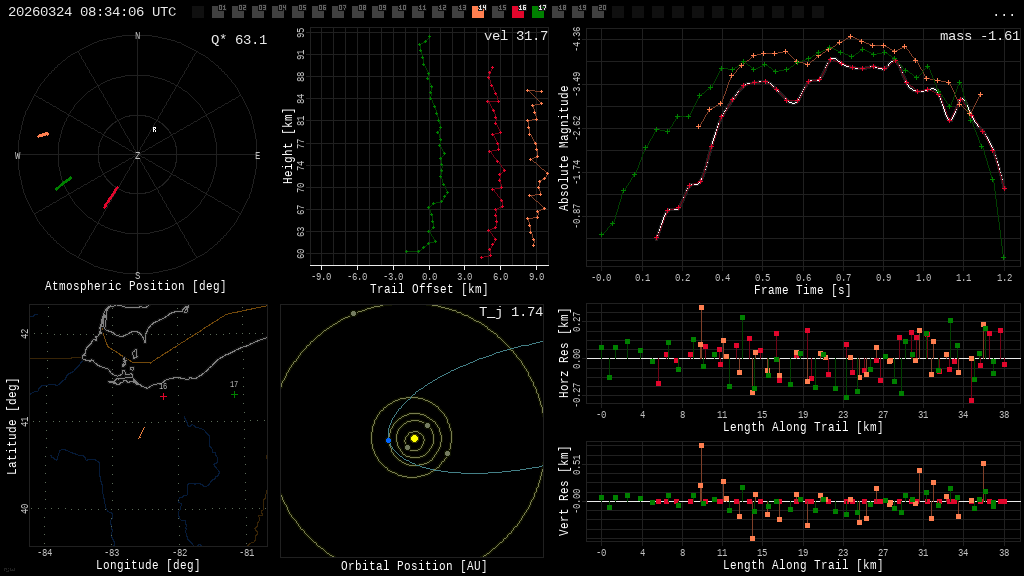
Task: Select the gray station 10 box
Action: pyautogui.click(x=398, y=12)
